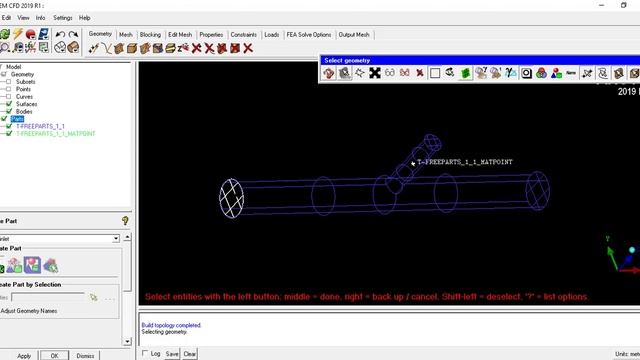
Task: Open the Mesh tab
Action: pos(126,35)
